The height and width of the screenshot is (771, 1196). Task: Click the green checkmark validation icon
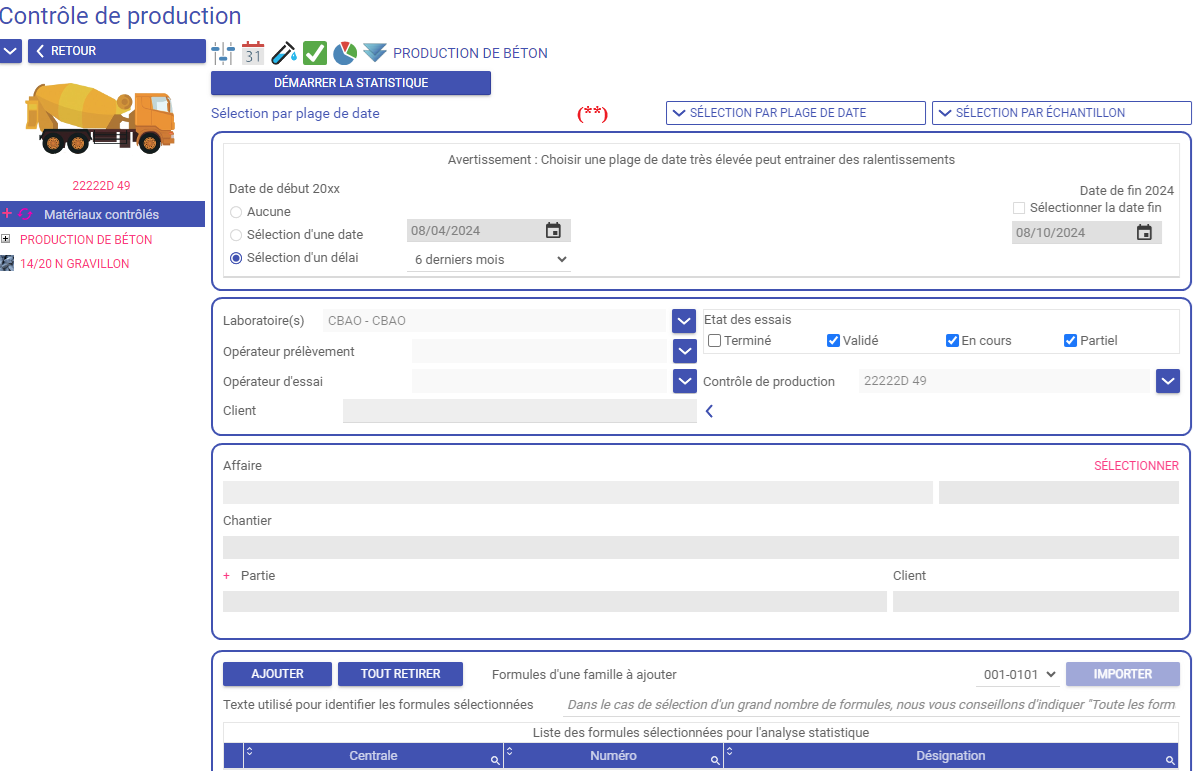[x=315, y=53]
